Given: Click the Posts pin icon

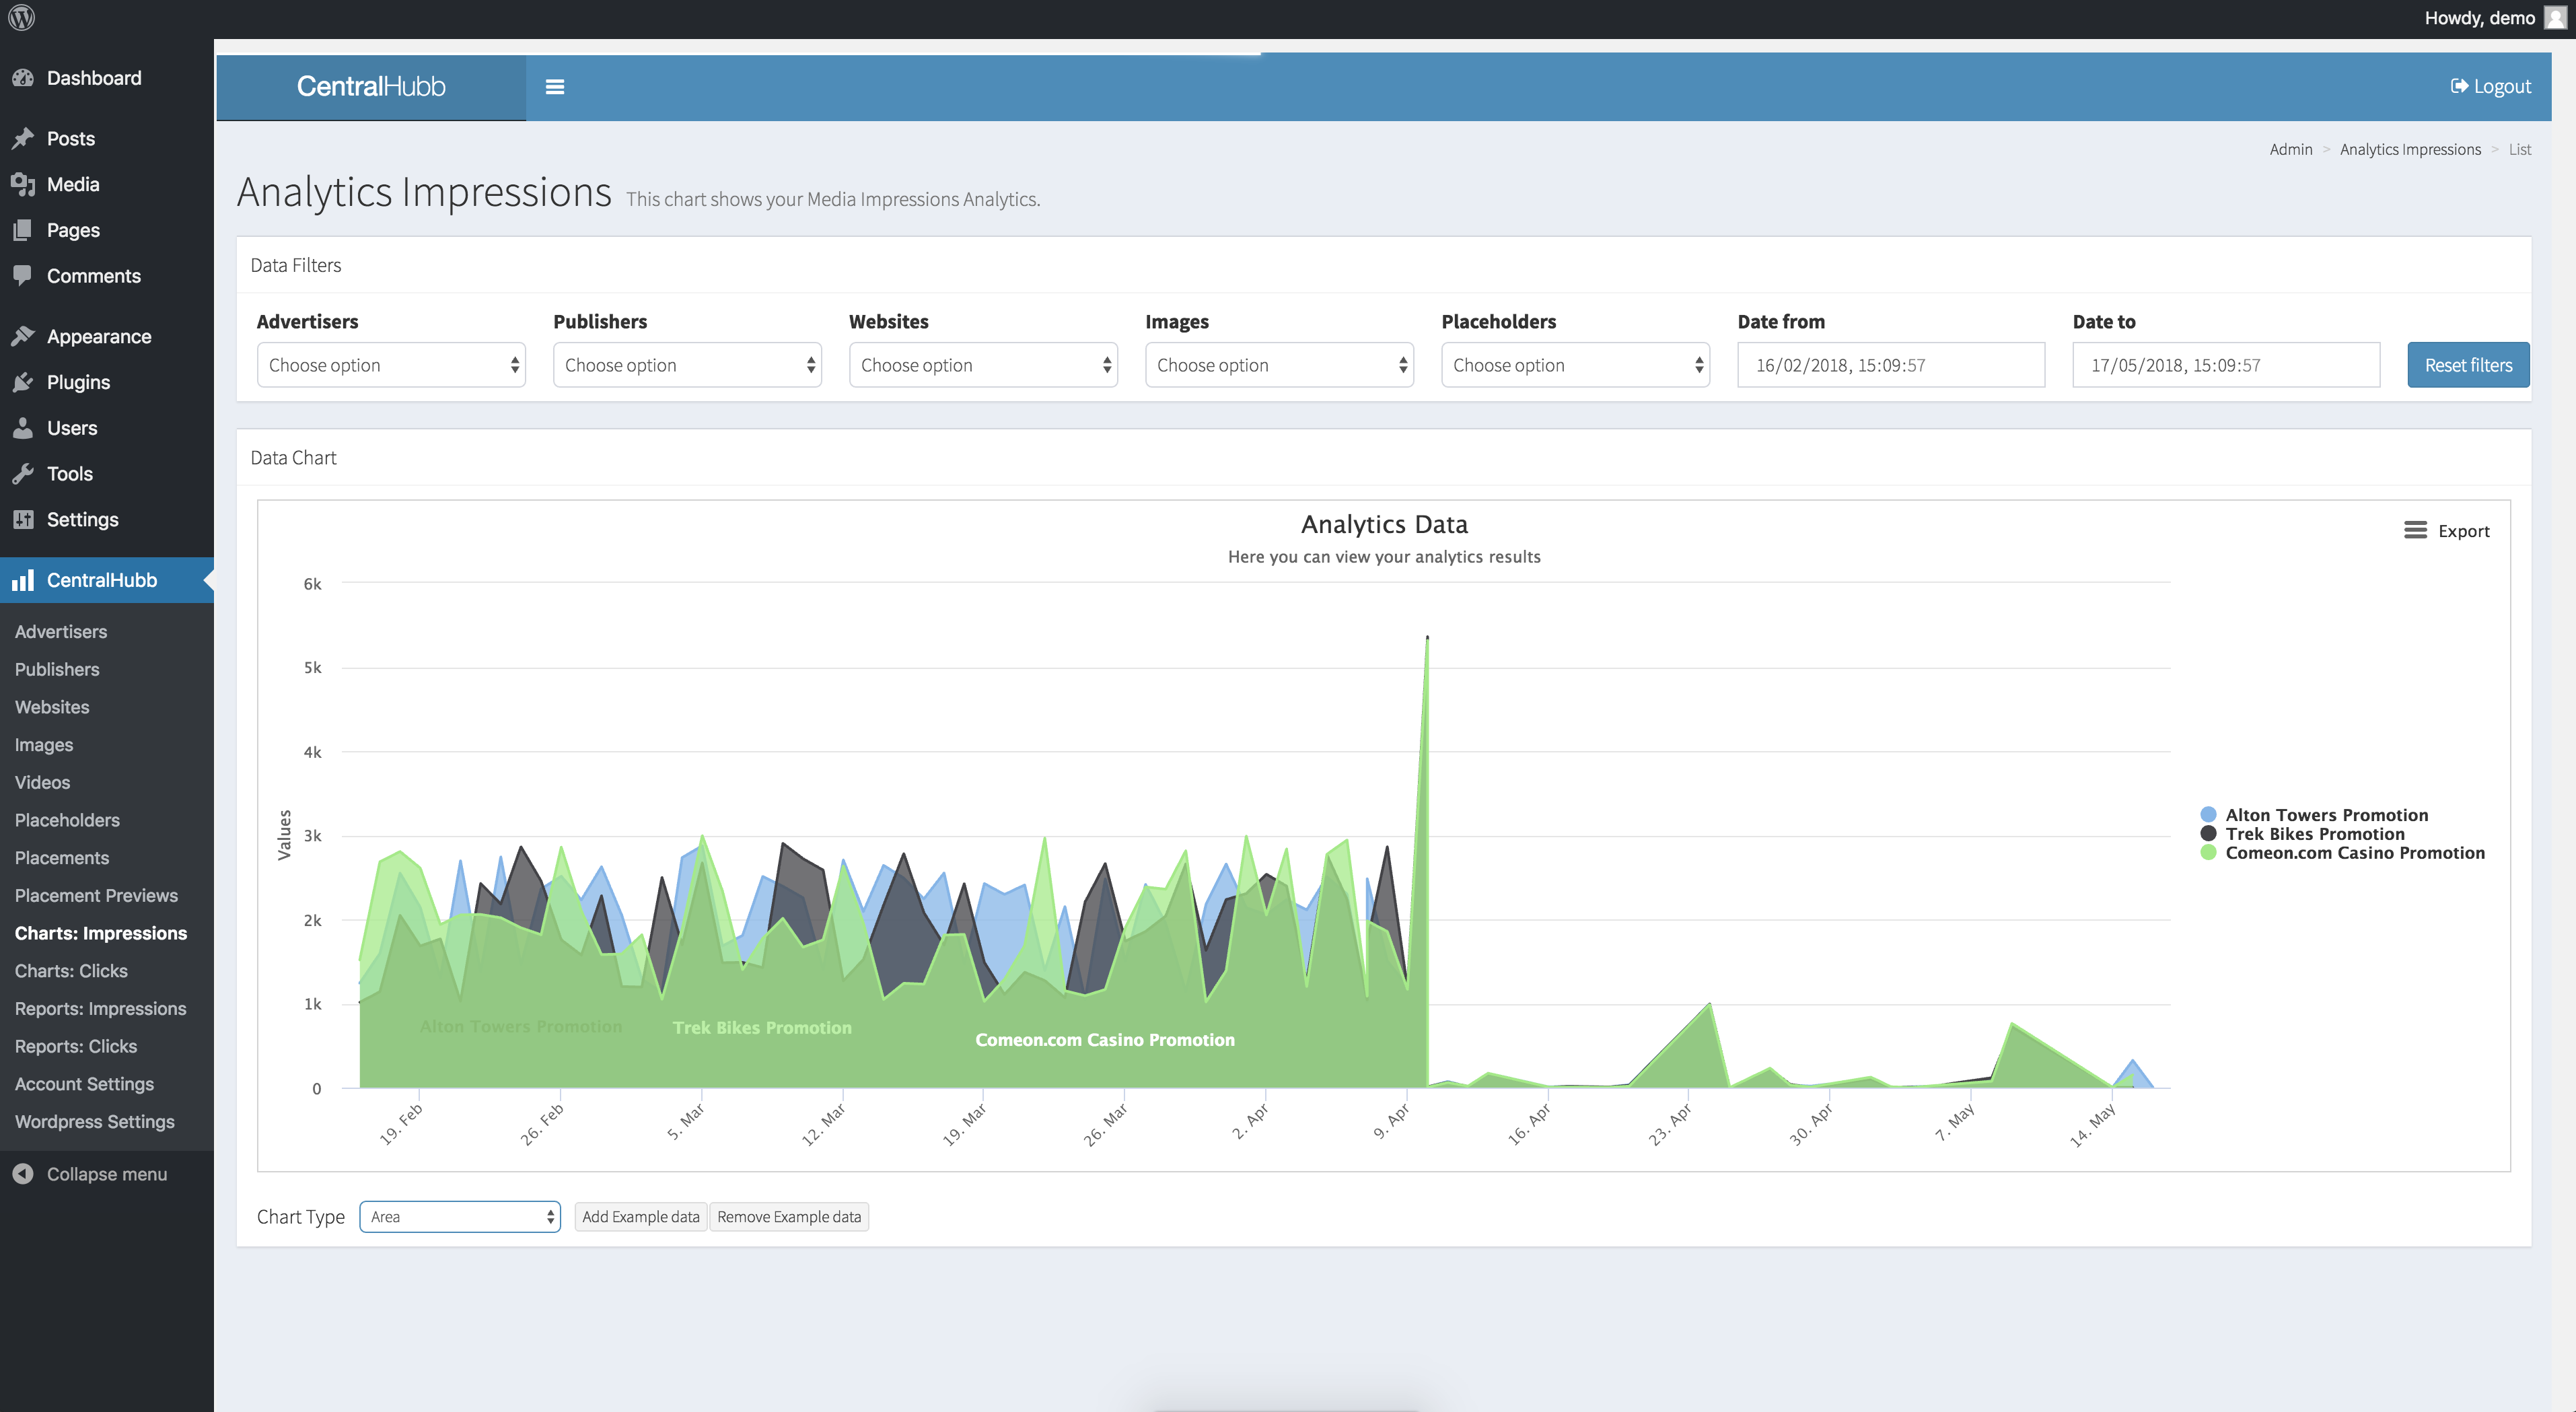Looking at the screenshot, I should (x=23, y=139).
